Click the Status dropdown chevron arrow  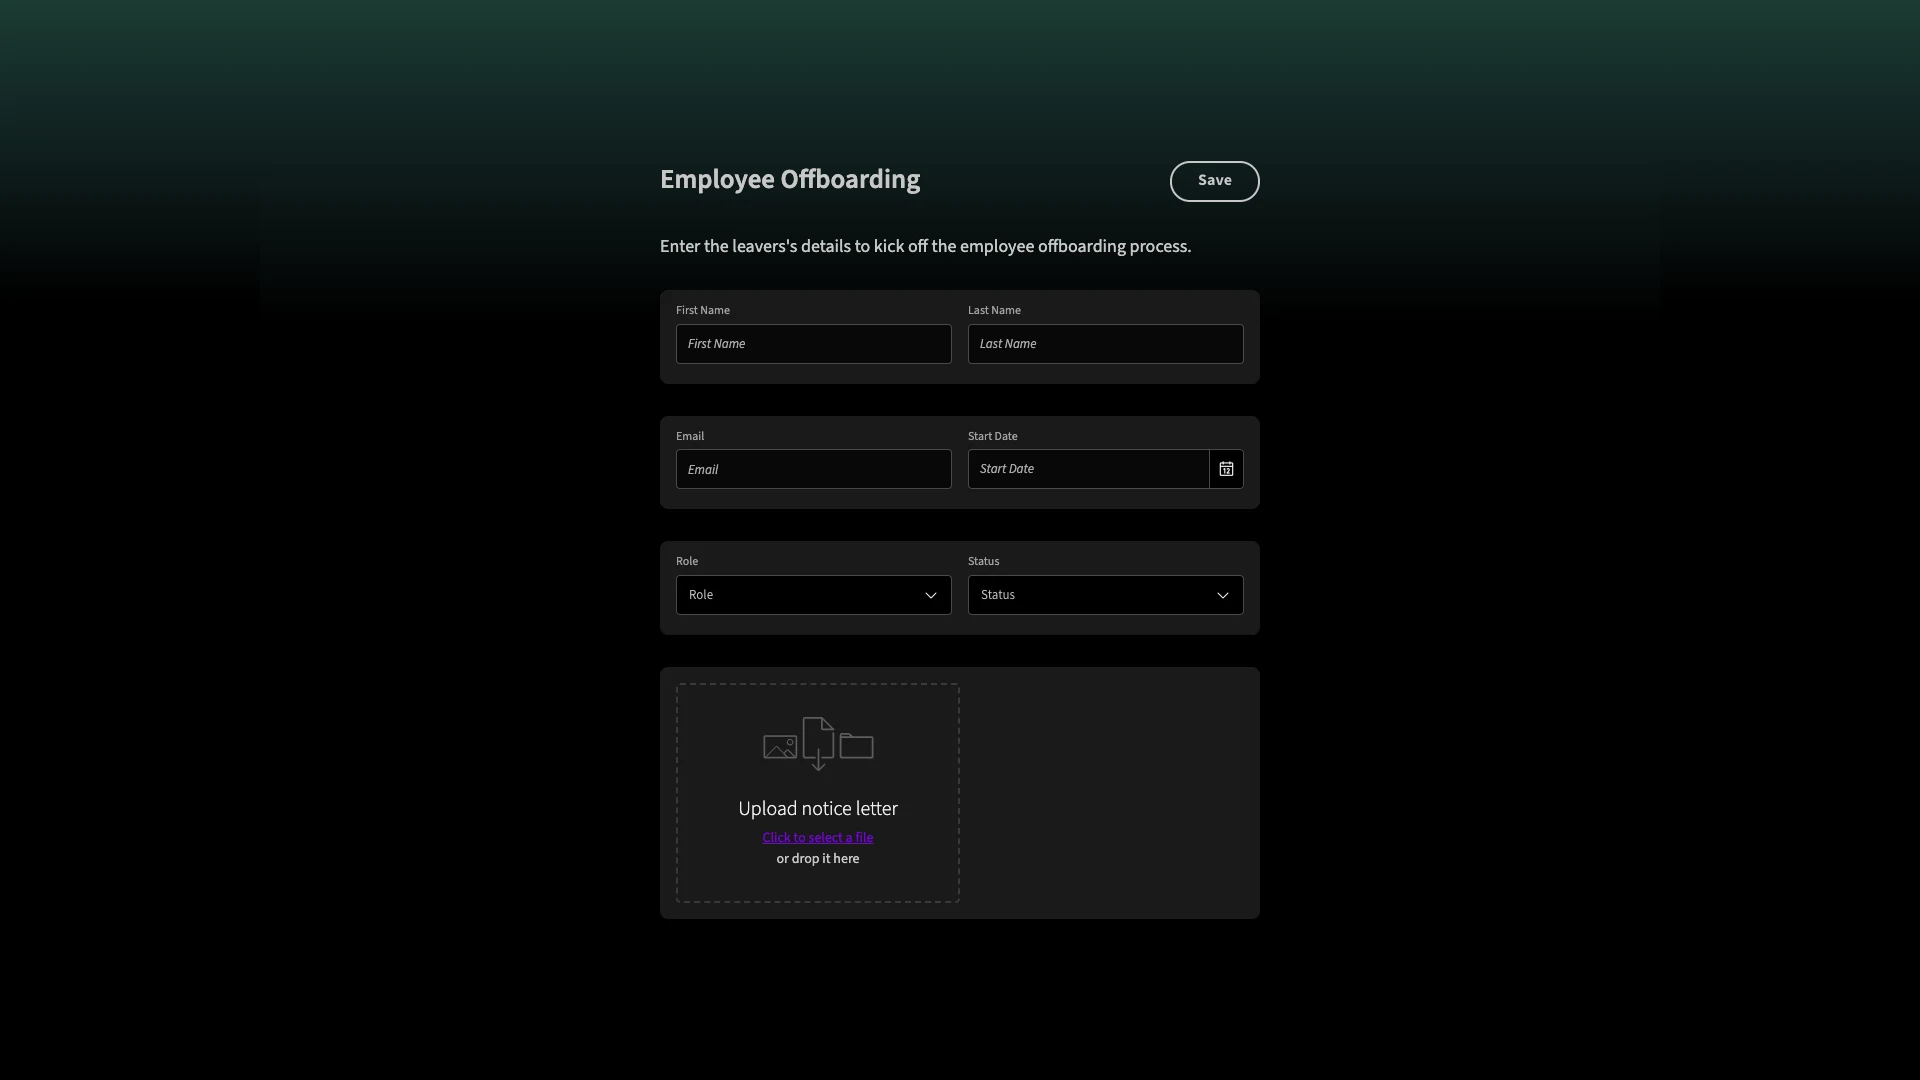pyautogui.click(x=1223, y=596)
